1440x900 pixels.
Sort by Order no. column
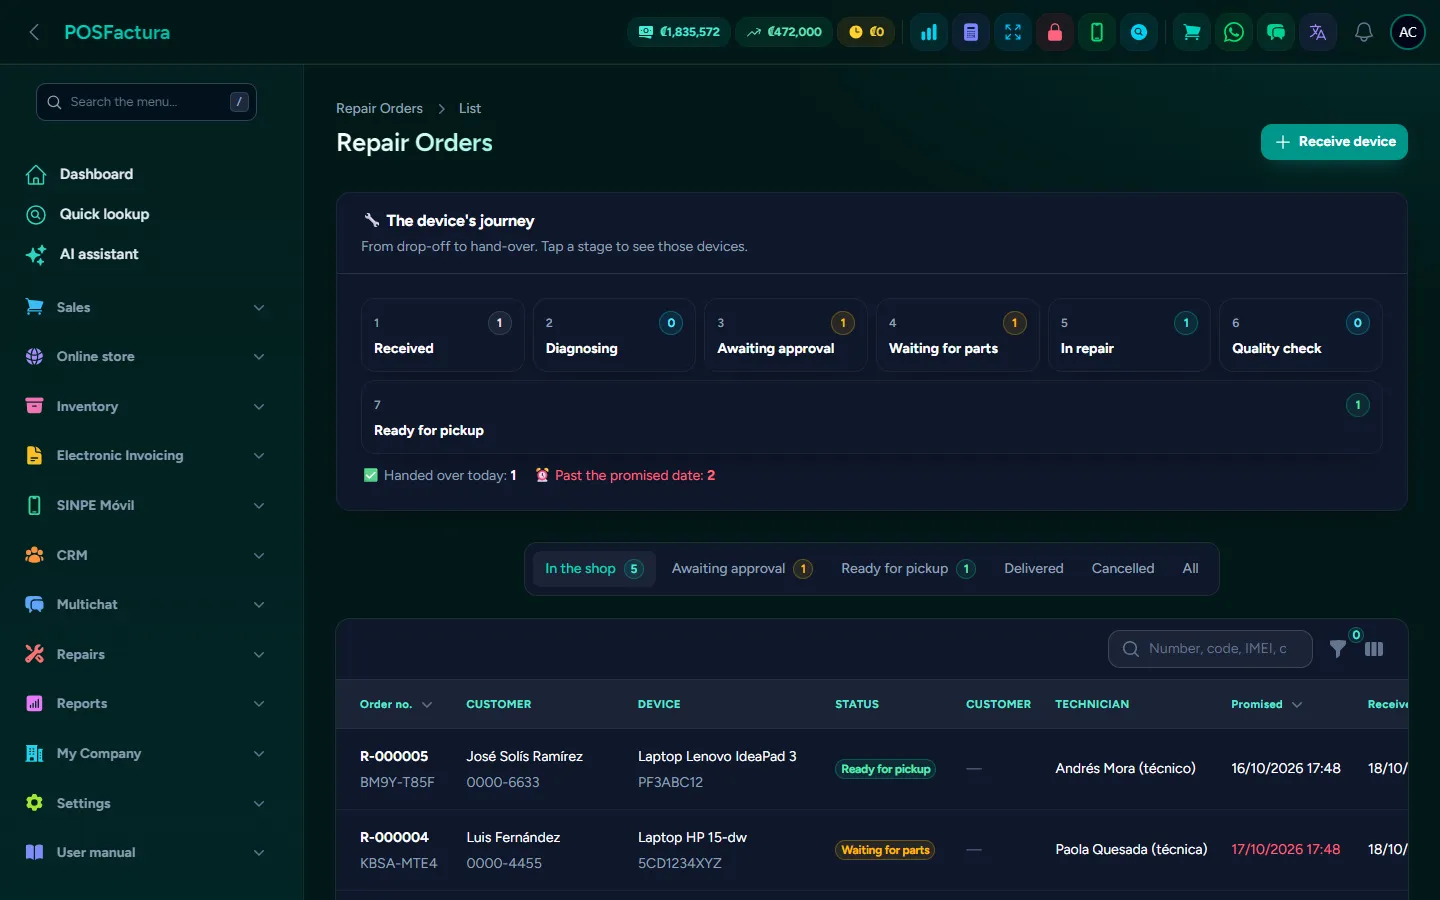(396, 704)
